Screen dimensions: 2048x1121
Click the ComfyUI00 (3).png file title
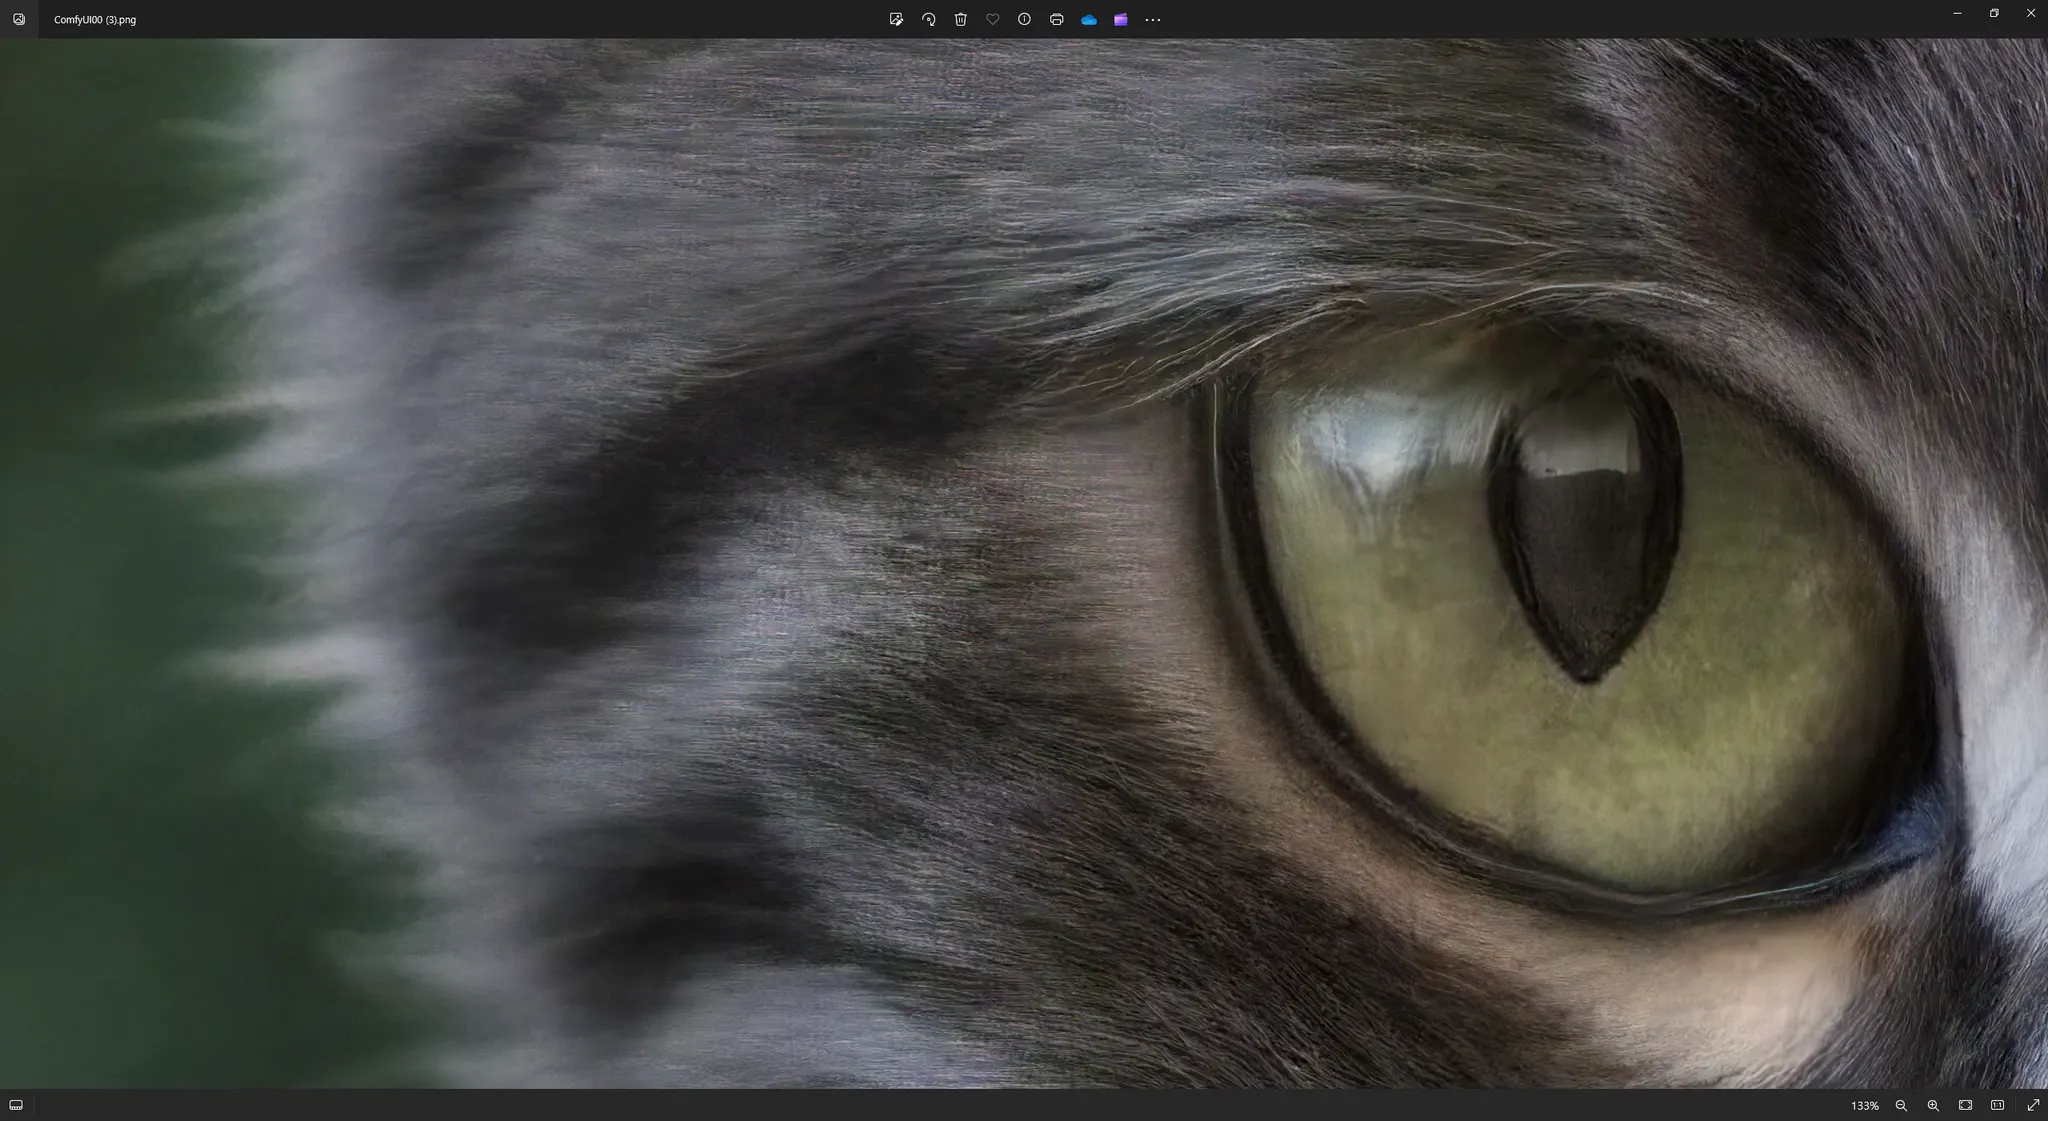click(x=95, y=19)
